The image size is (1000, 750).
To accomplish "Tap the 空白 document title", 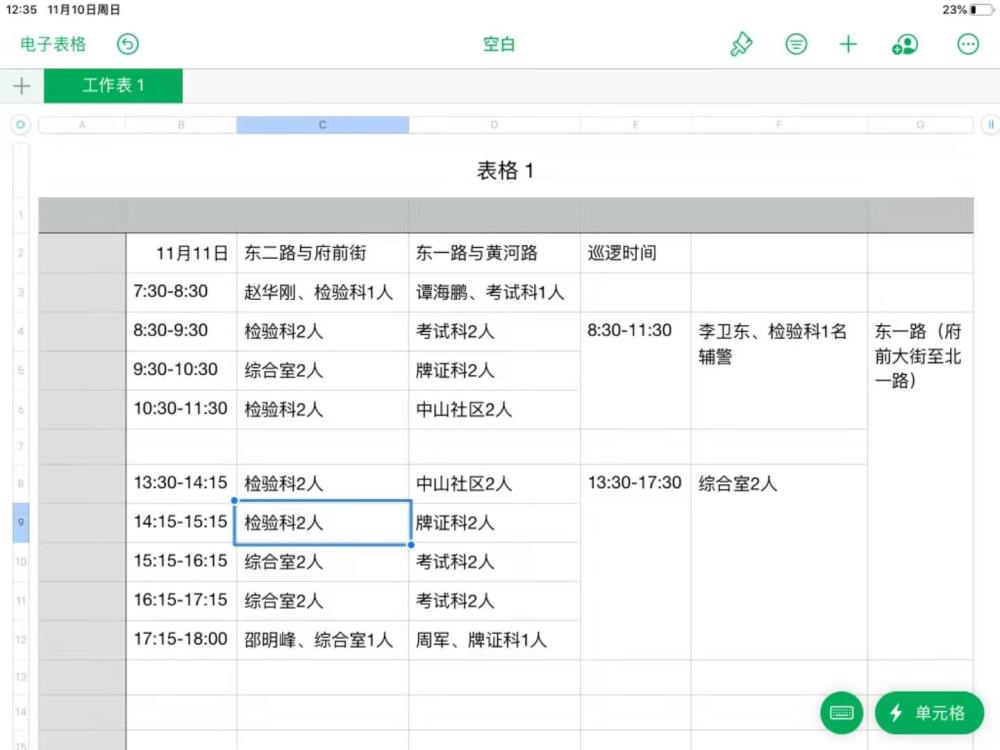I will pos(499,44).
